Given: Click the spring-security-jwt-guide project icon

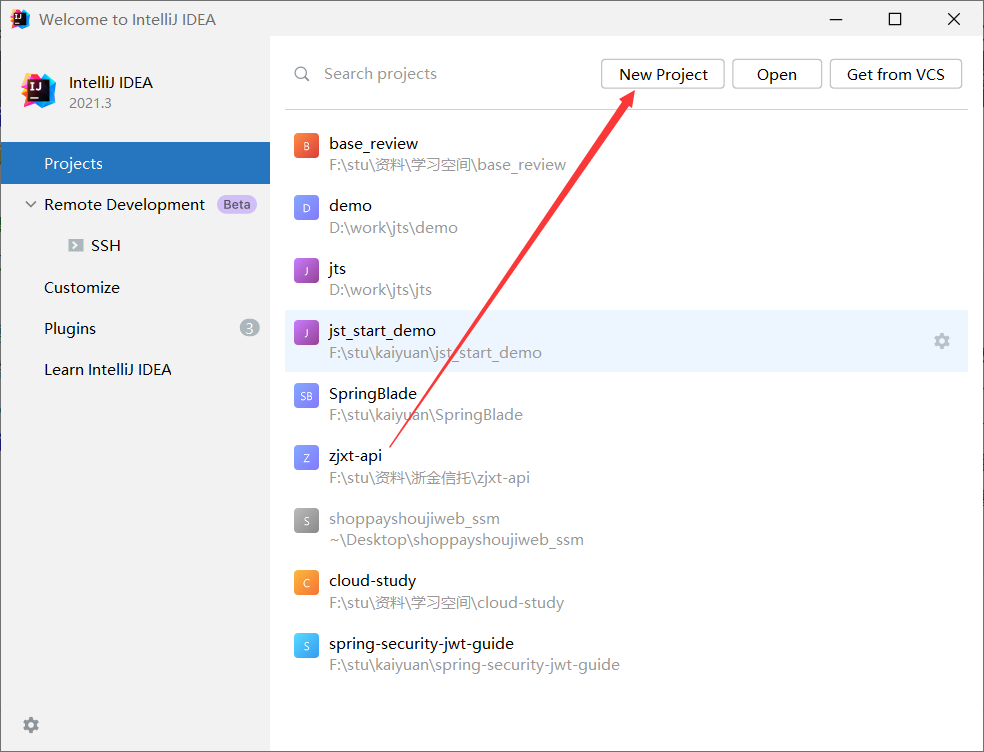Looking at the screenshot, I should point(306,646).
